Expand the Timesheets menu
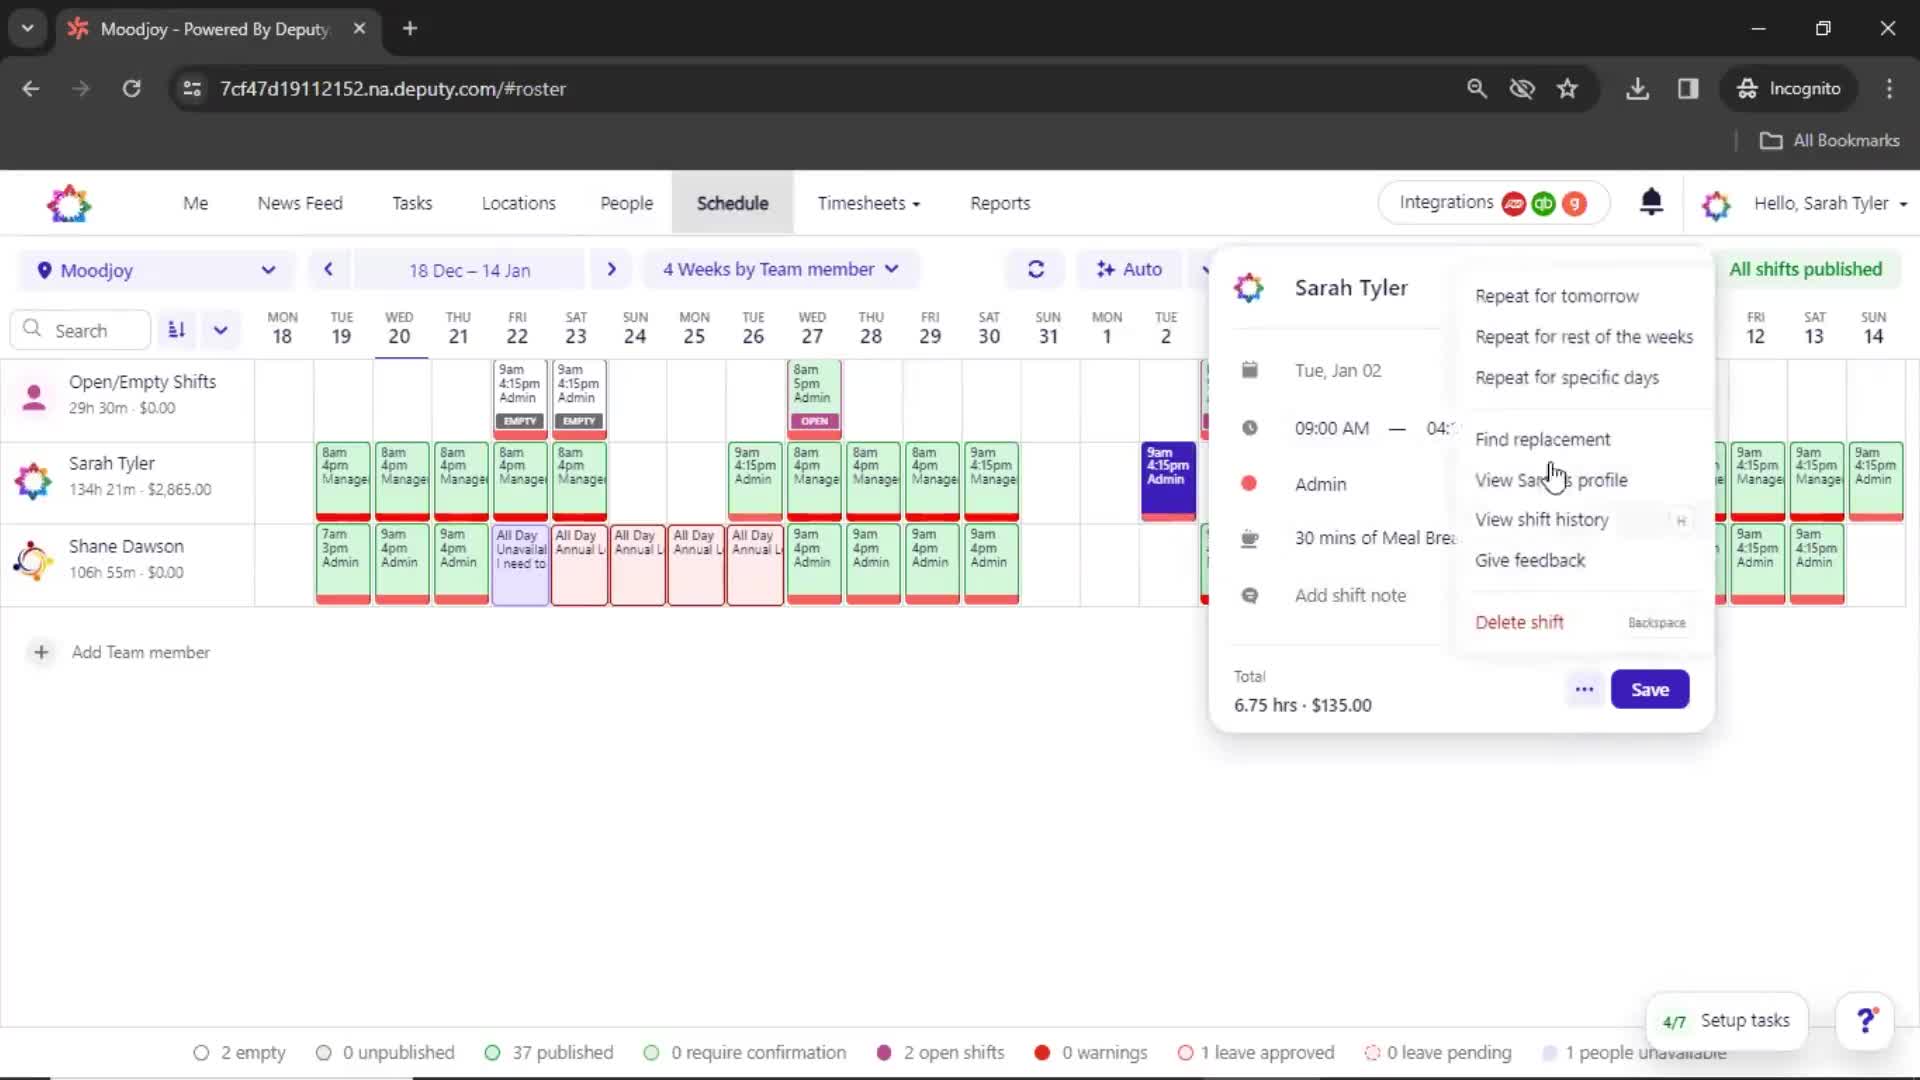This screenshot has height=1080, width=1920. point(868,203)
